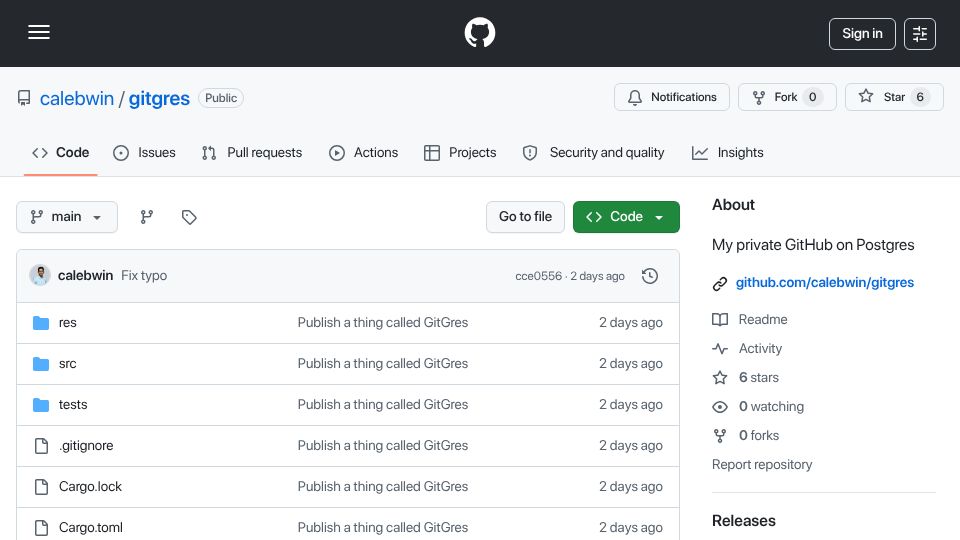View the 0 watching list
The height and width of the screenshot is (540, 960).
758,407
